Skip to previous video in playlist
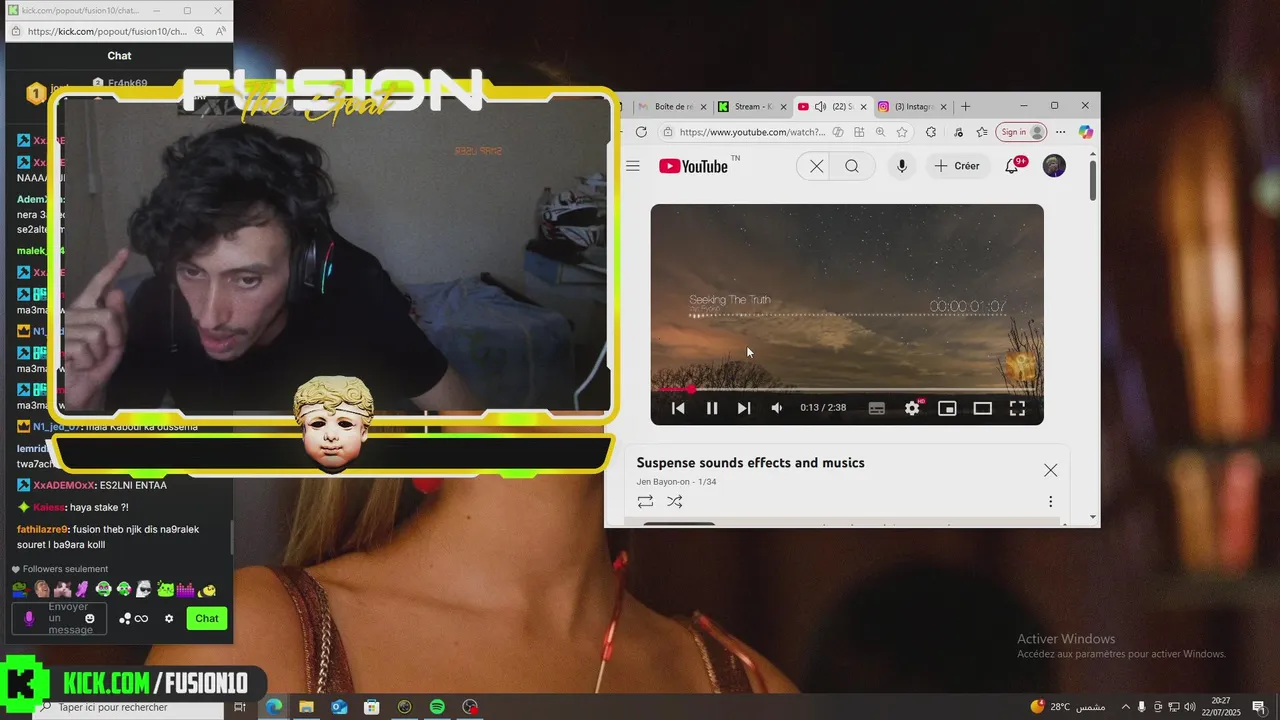 (678, 408)
